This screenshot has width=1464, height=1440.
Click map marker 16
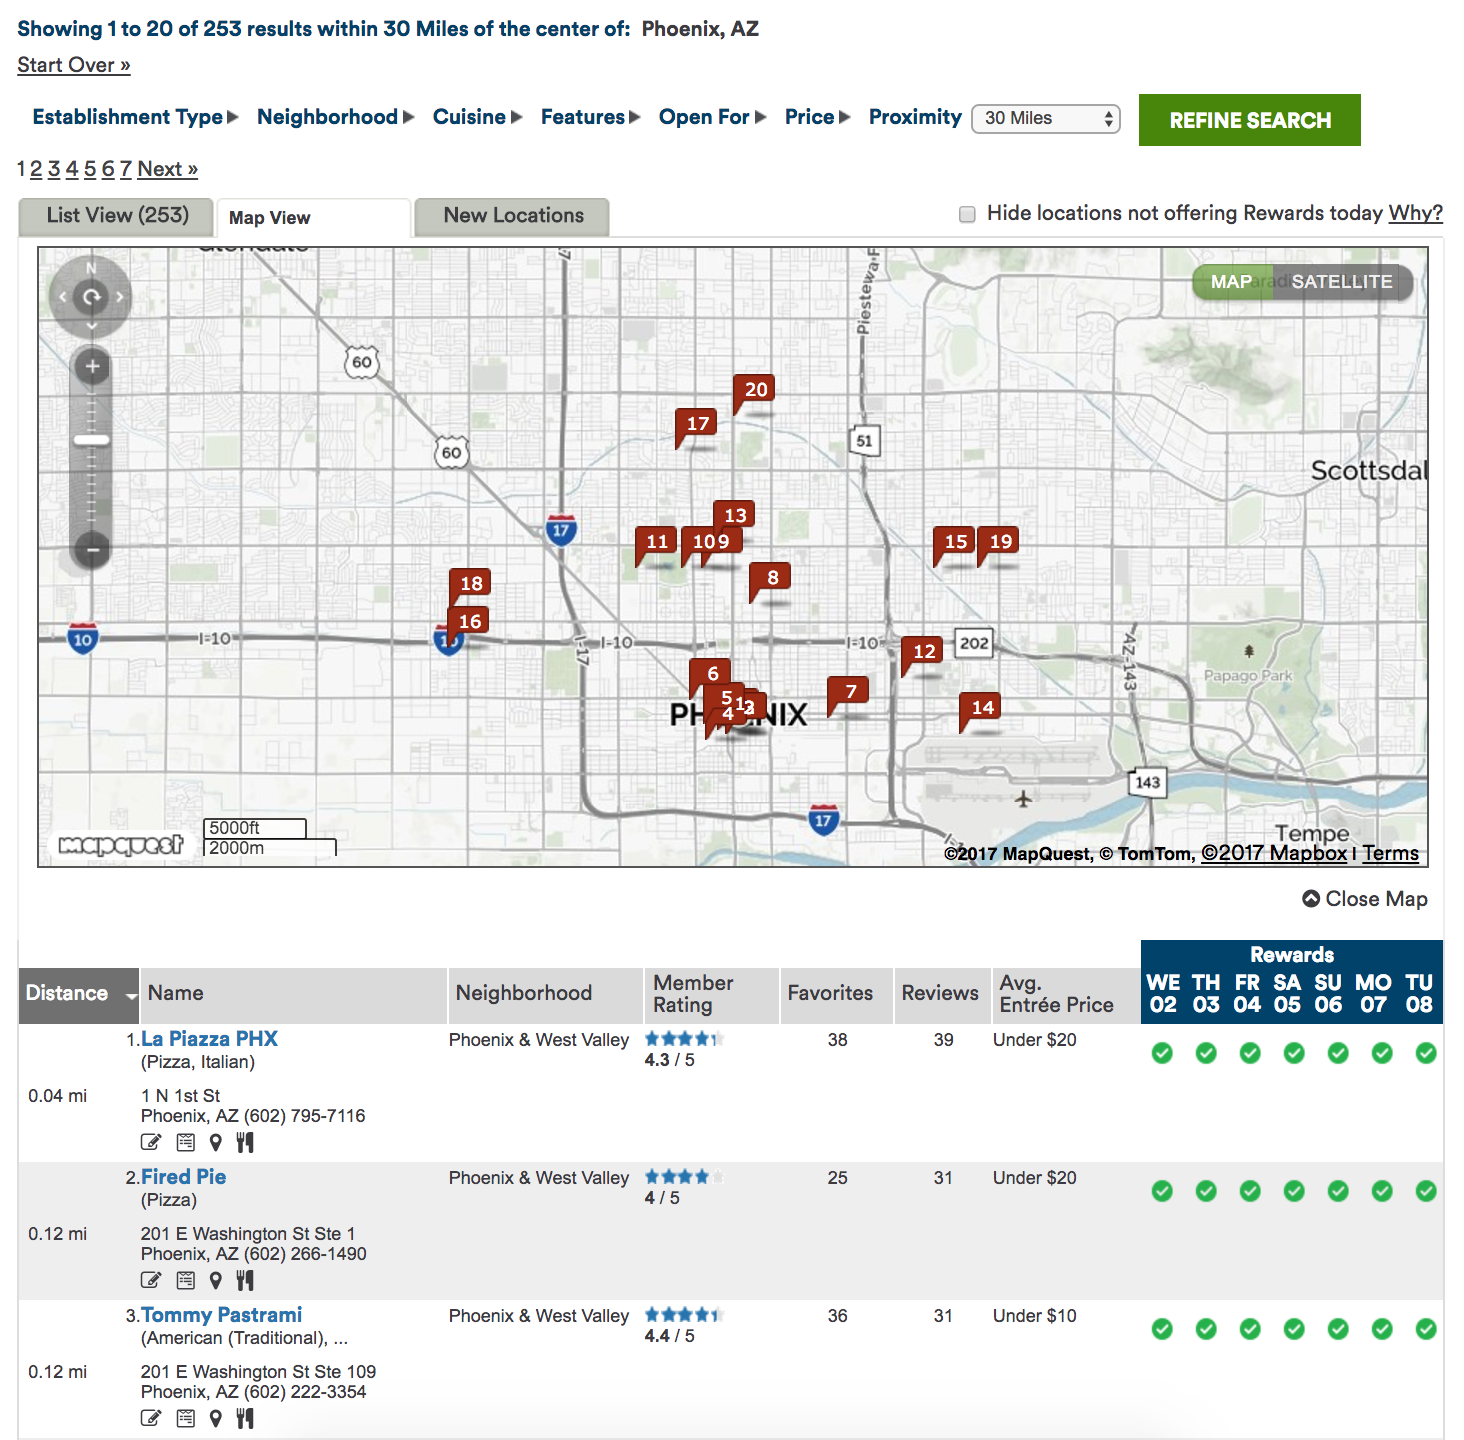(469, 621)
